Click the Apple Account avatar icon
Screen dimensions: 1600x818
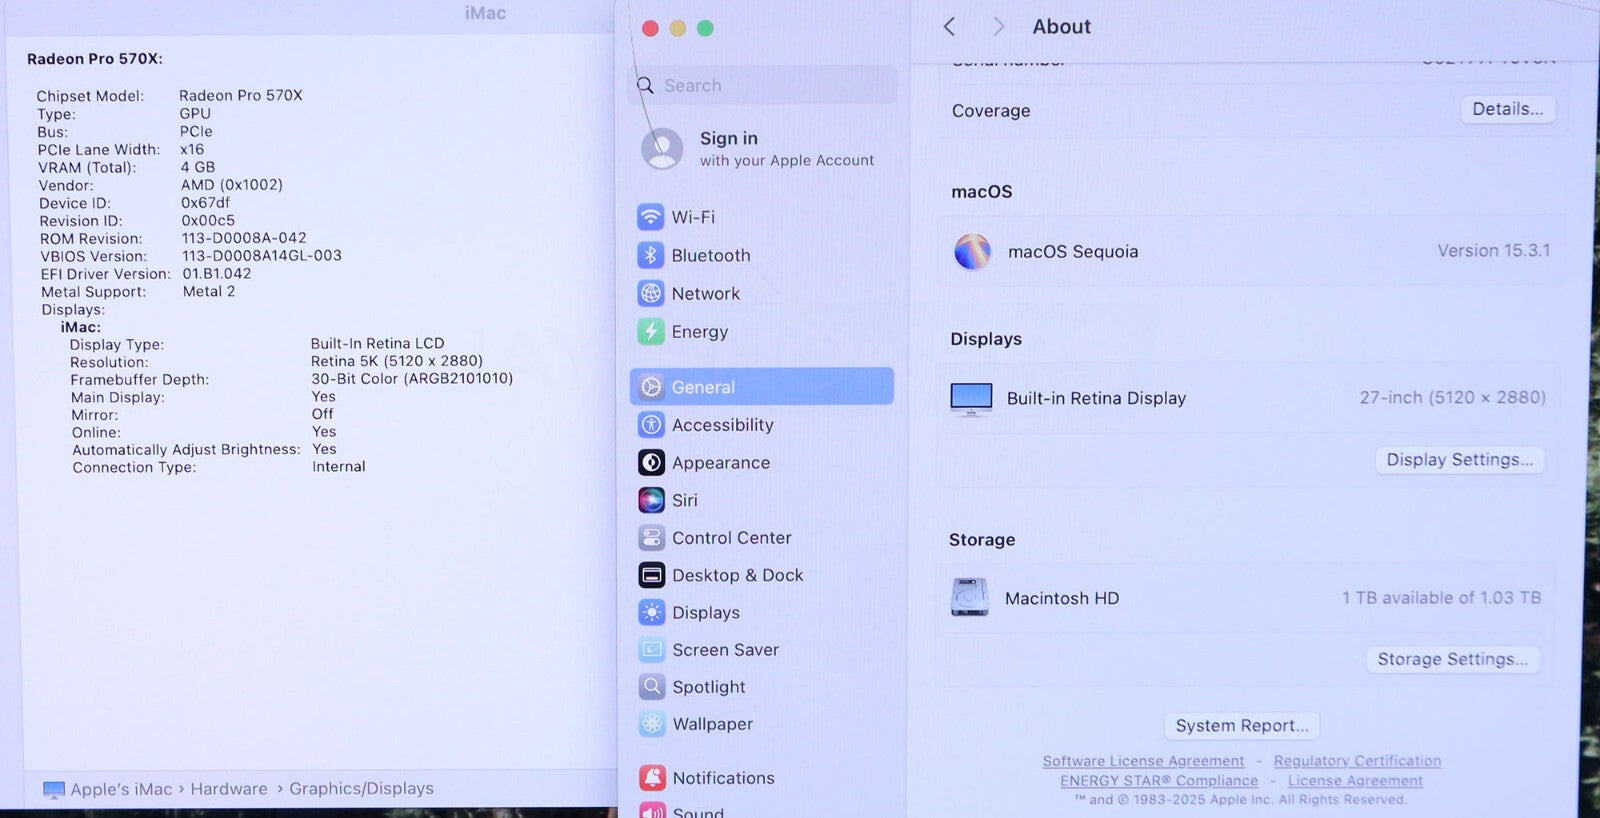pyautogui.click(x=662, y=148)
